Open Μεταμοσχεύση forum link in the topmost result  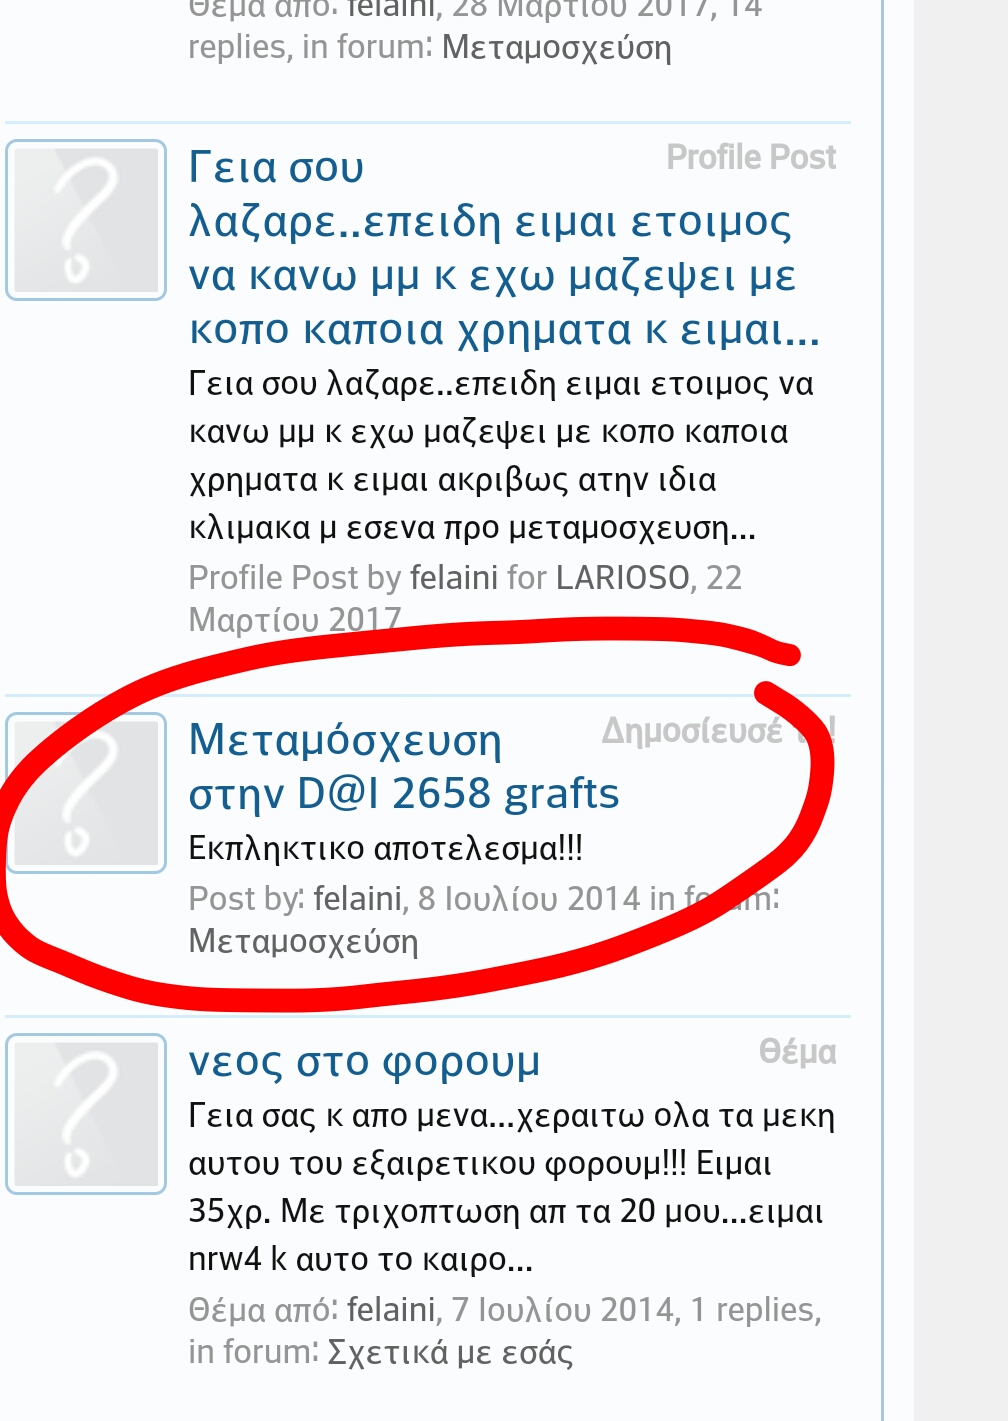click(556, 48)
